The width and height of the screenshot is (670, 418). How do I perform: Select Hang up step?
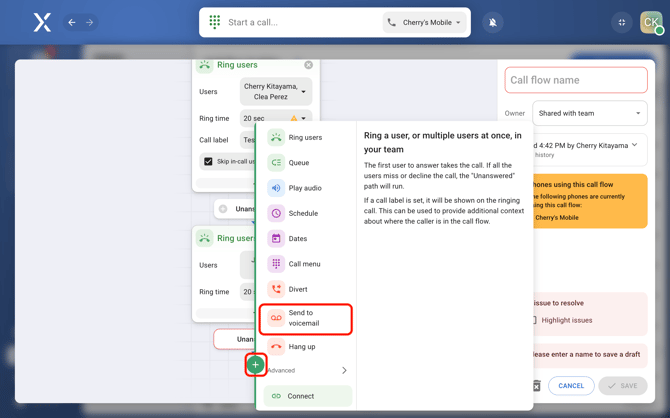tap(305, 347)
